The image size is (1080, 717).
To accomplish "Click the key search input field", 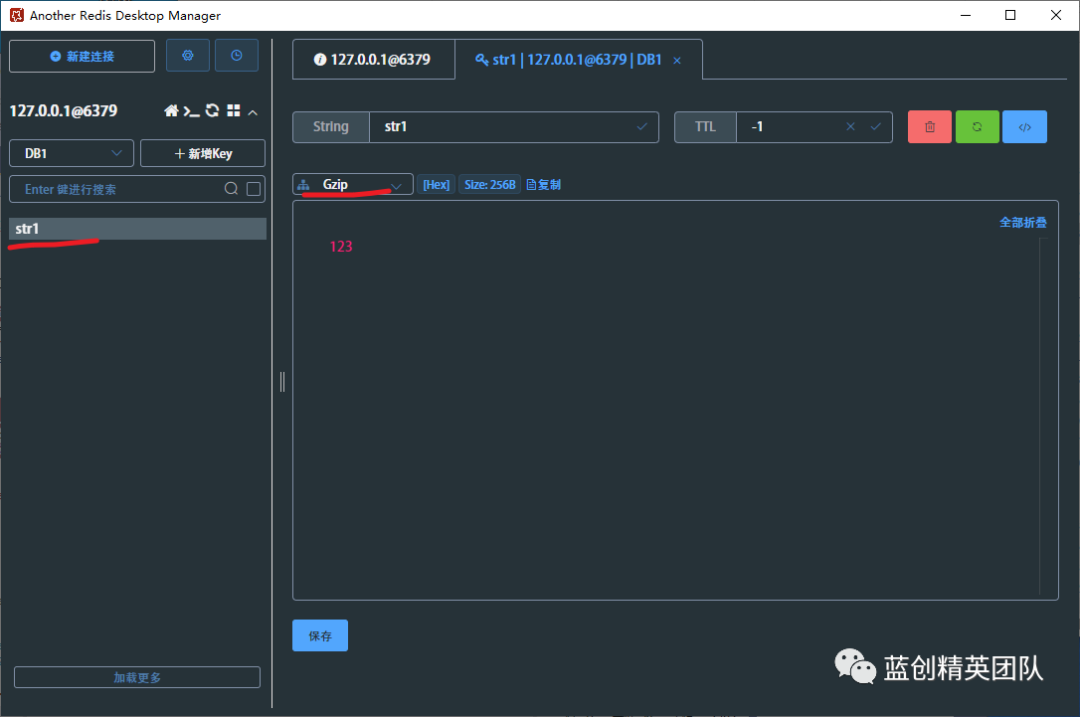I will tap(120, 189).
